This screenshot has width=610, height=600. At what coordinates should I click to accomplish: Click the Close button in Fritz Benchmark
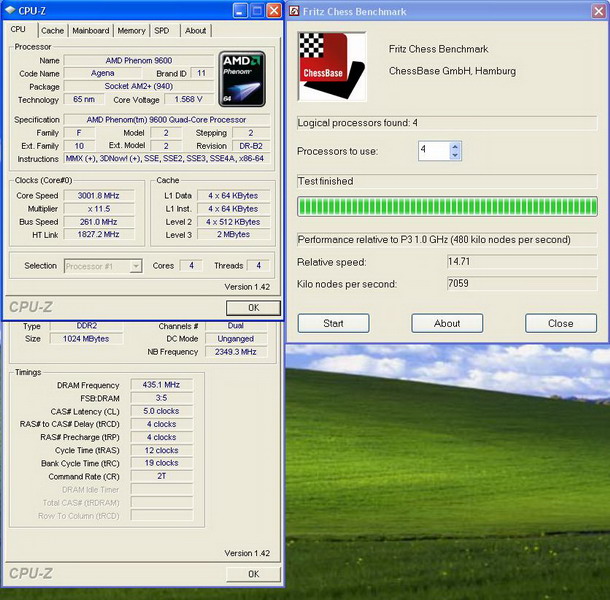(x=561, y=323)
